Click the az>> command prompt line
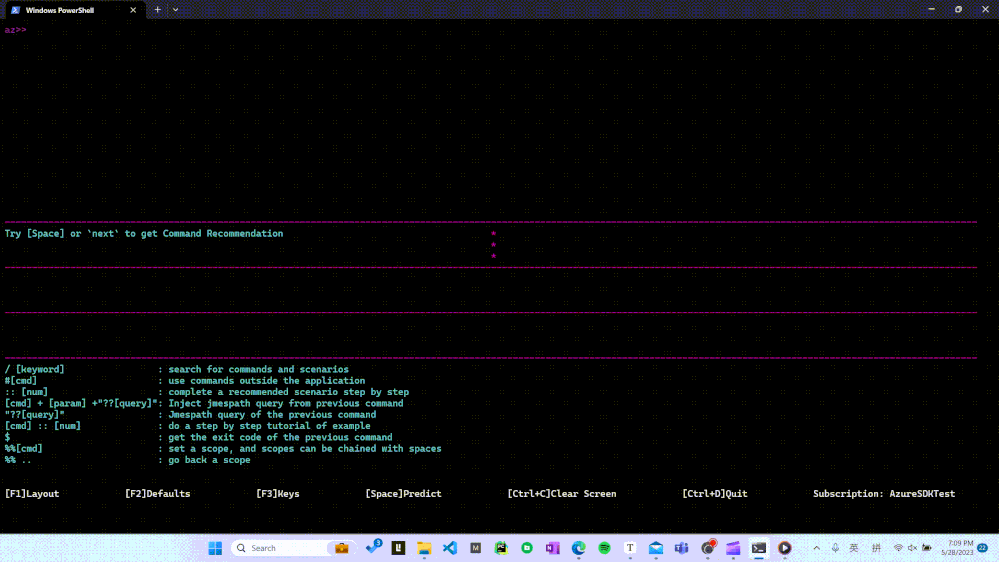Viewport: 999px width, 562px height. point(15,30)
